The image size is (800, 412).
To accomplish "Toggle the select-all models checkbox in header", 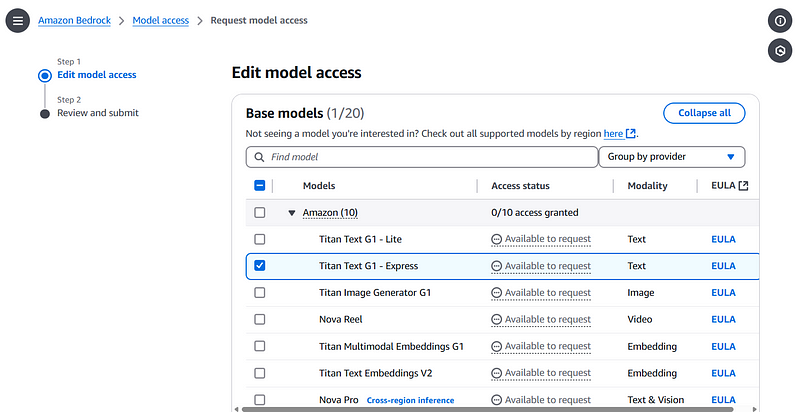I will click(x=260, y=186).
